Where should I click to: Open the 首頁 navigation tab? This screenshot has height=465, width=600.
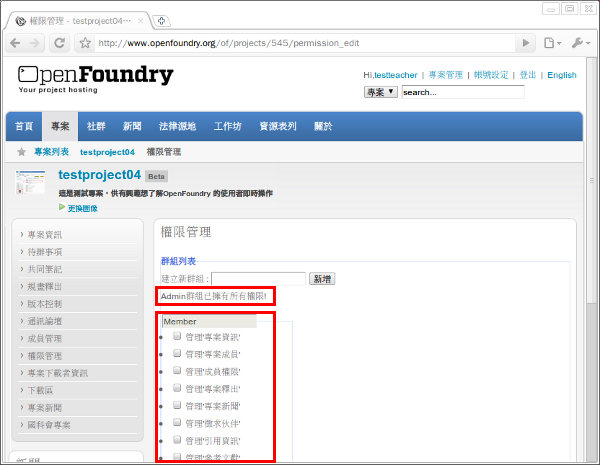tap(24, 126)
